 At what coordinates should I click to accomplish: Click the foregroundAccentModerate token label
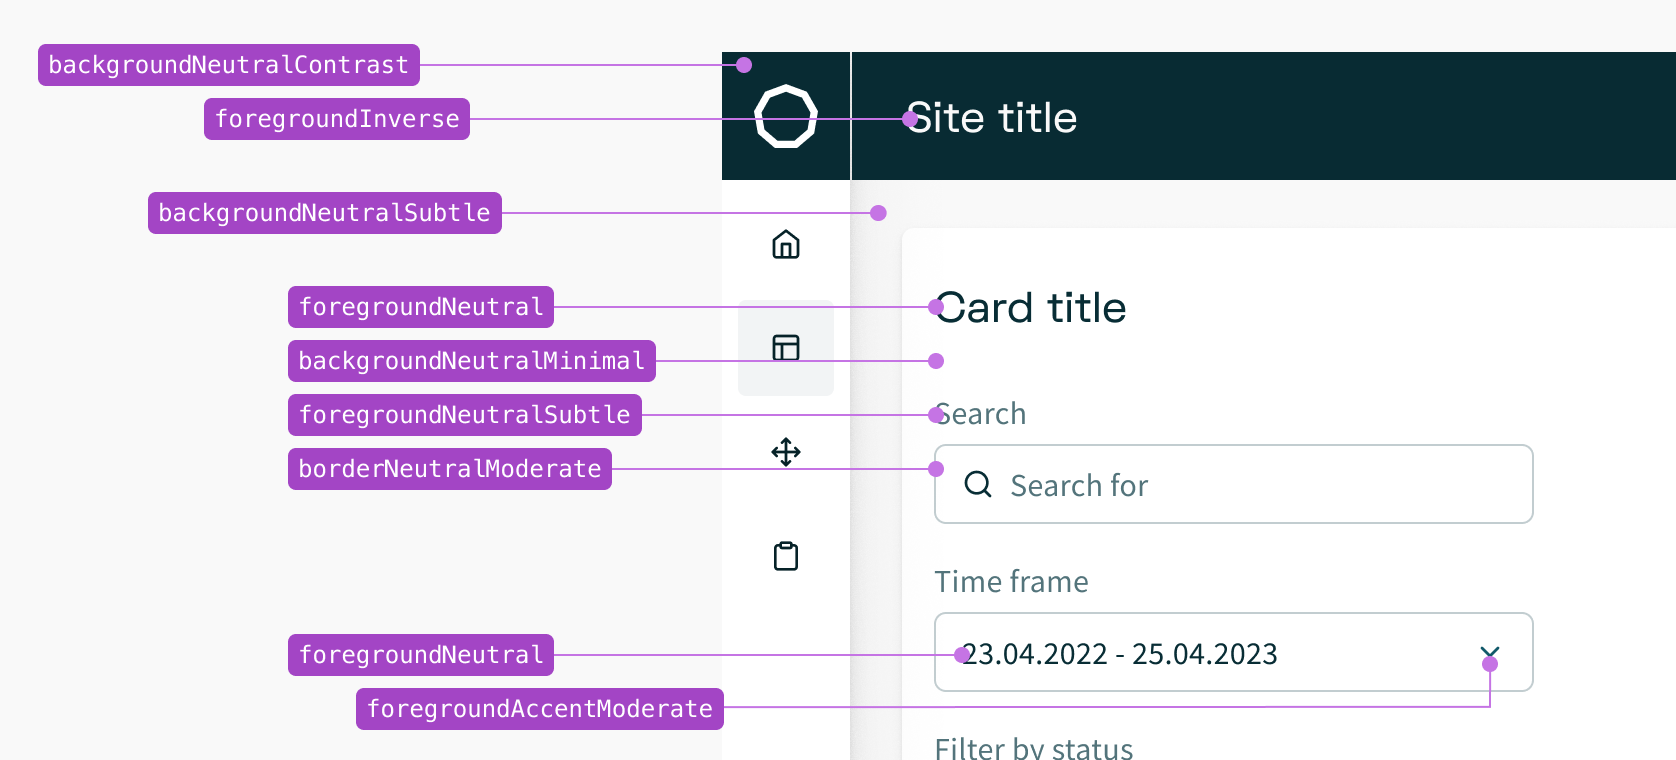tap(540, 709)
